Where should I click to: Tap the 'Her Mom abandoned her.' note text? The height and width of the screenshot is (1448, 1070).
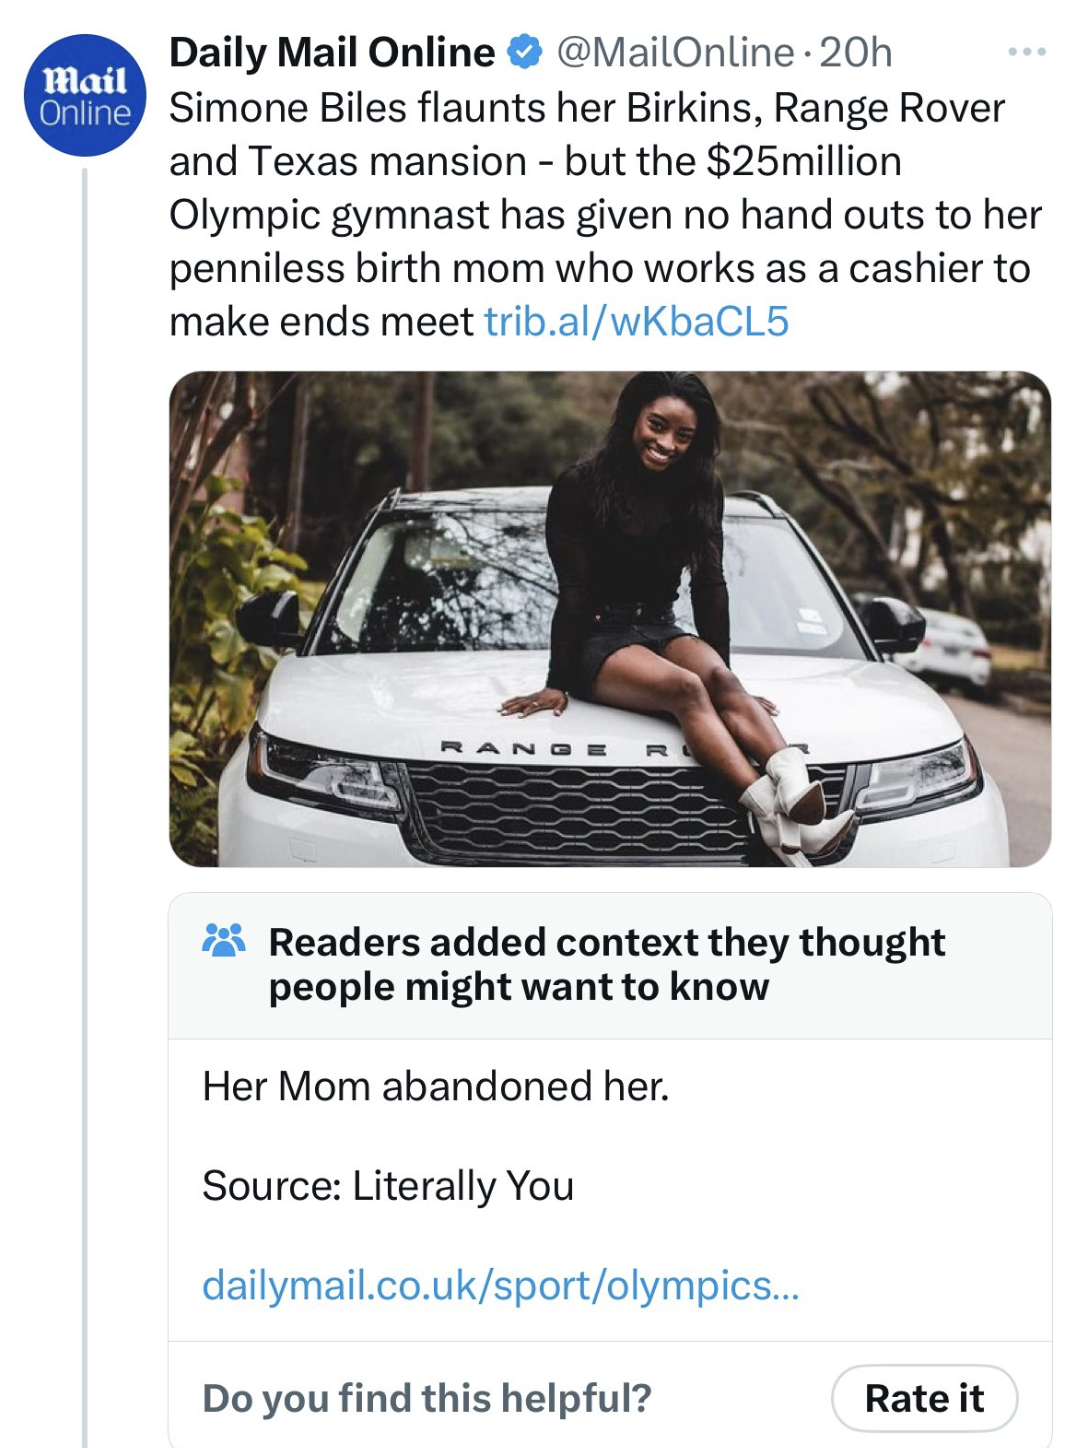point(436,1086)
